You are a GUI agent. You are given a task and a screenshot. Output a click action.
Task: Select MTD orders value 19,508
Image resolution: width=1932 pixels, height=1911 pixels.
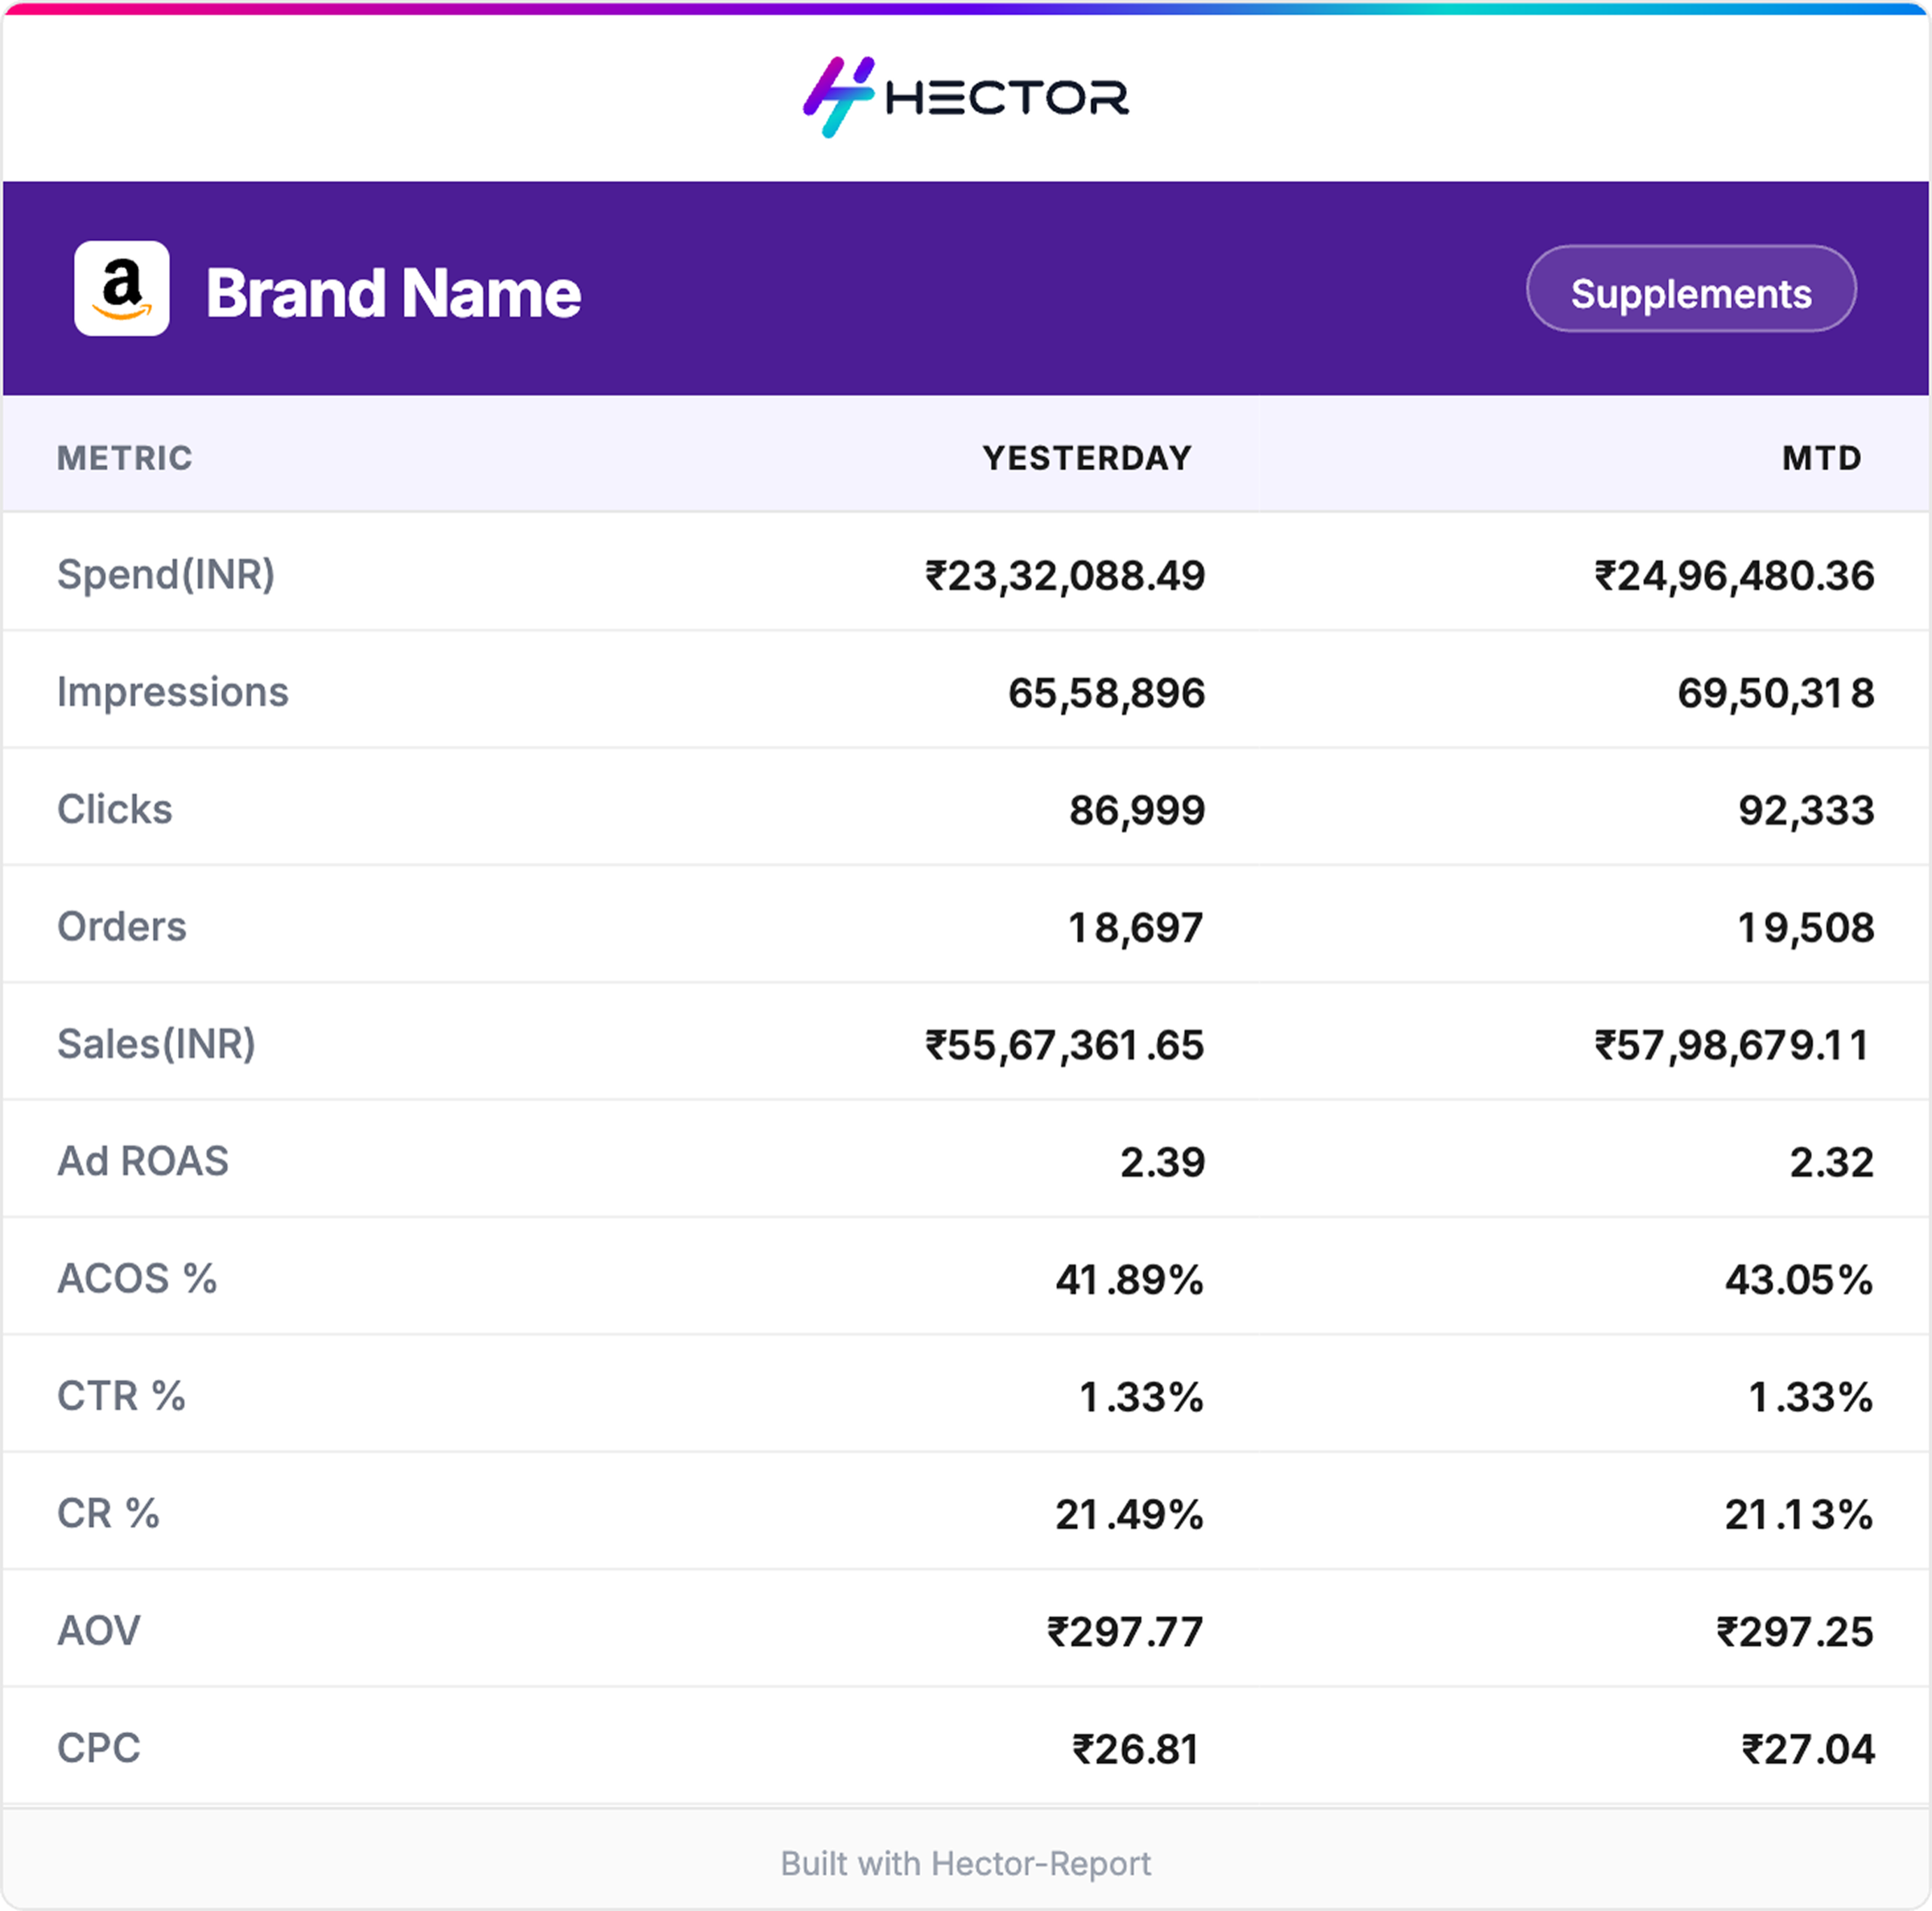tap(1806, 928)
